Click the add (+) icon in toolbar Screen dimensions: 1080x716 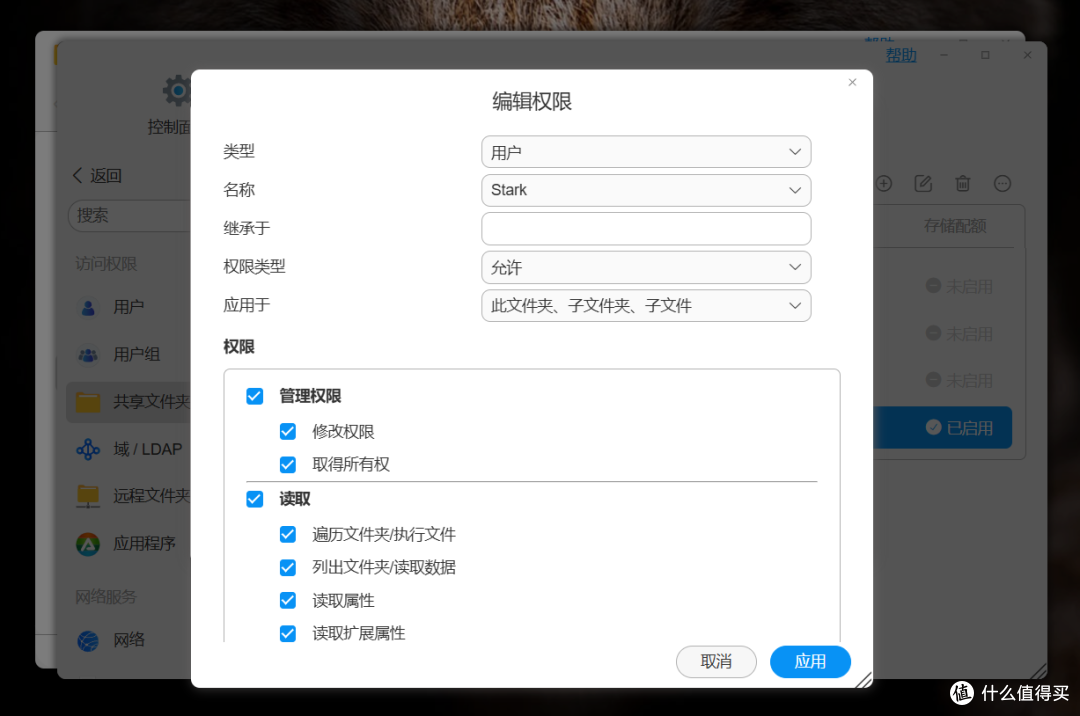pyautogui.click(x=883, y=183)
